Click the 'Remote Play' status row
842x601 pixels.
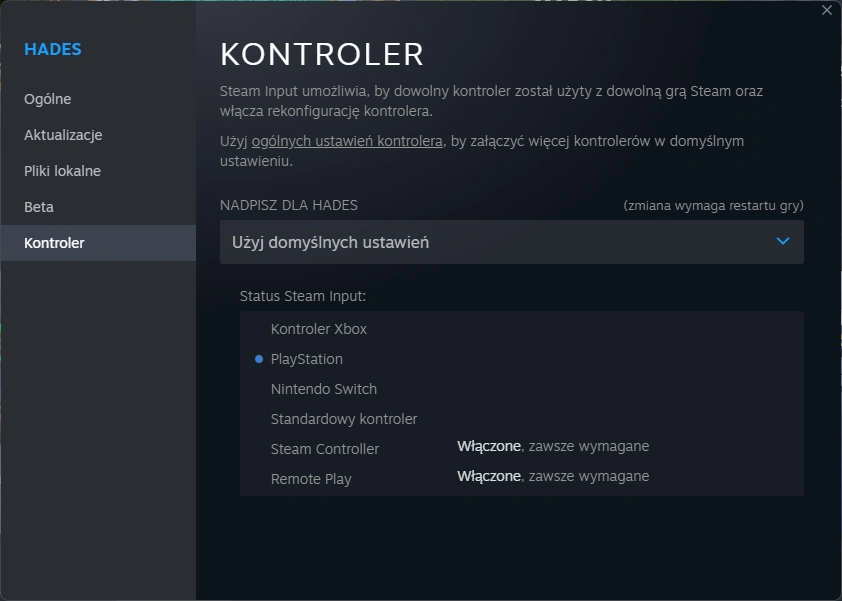[x=521, y=479]
